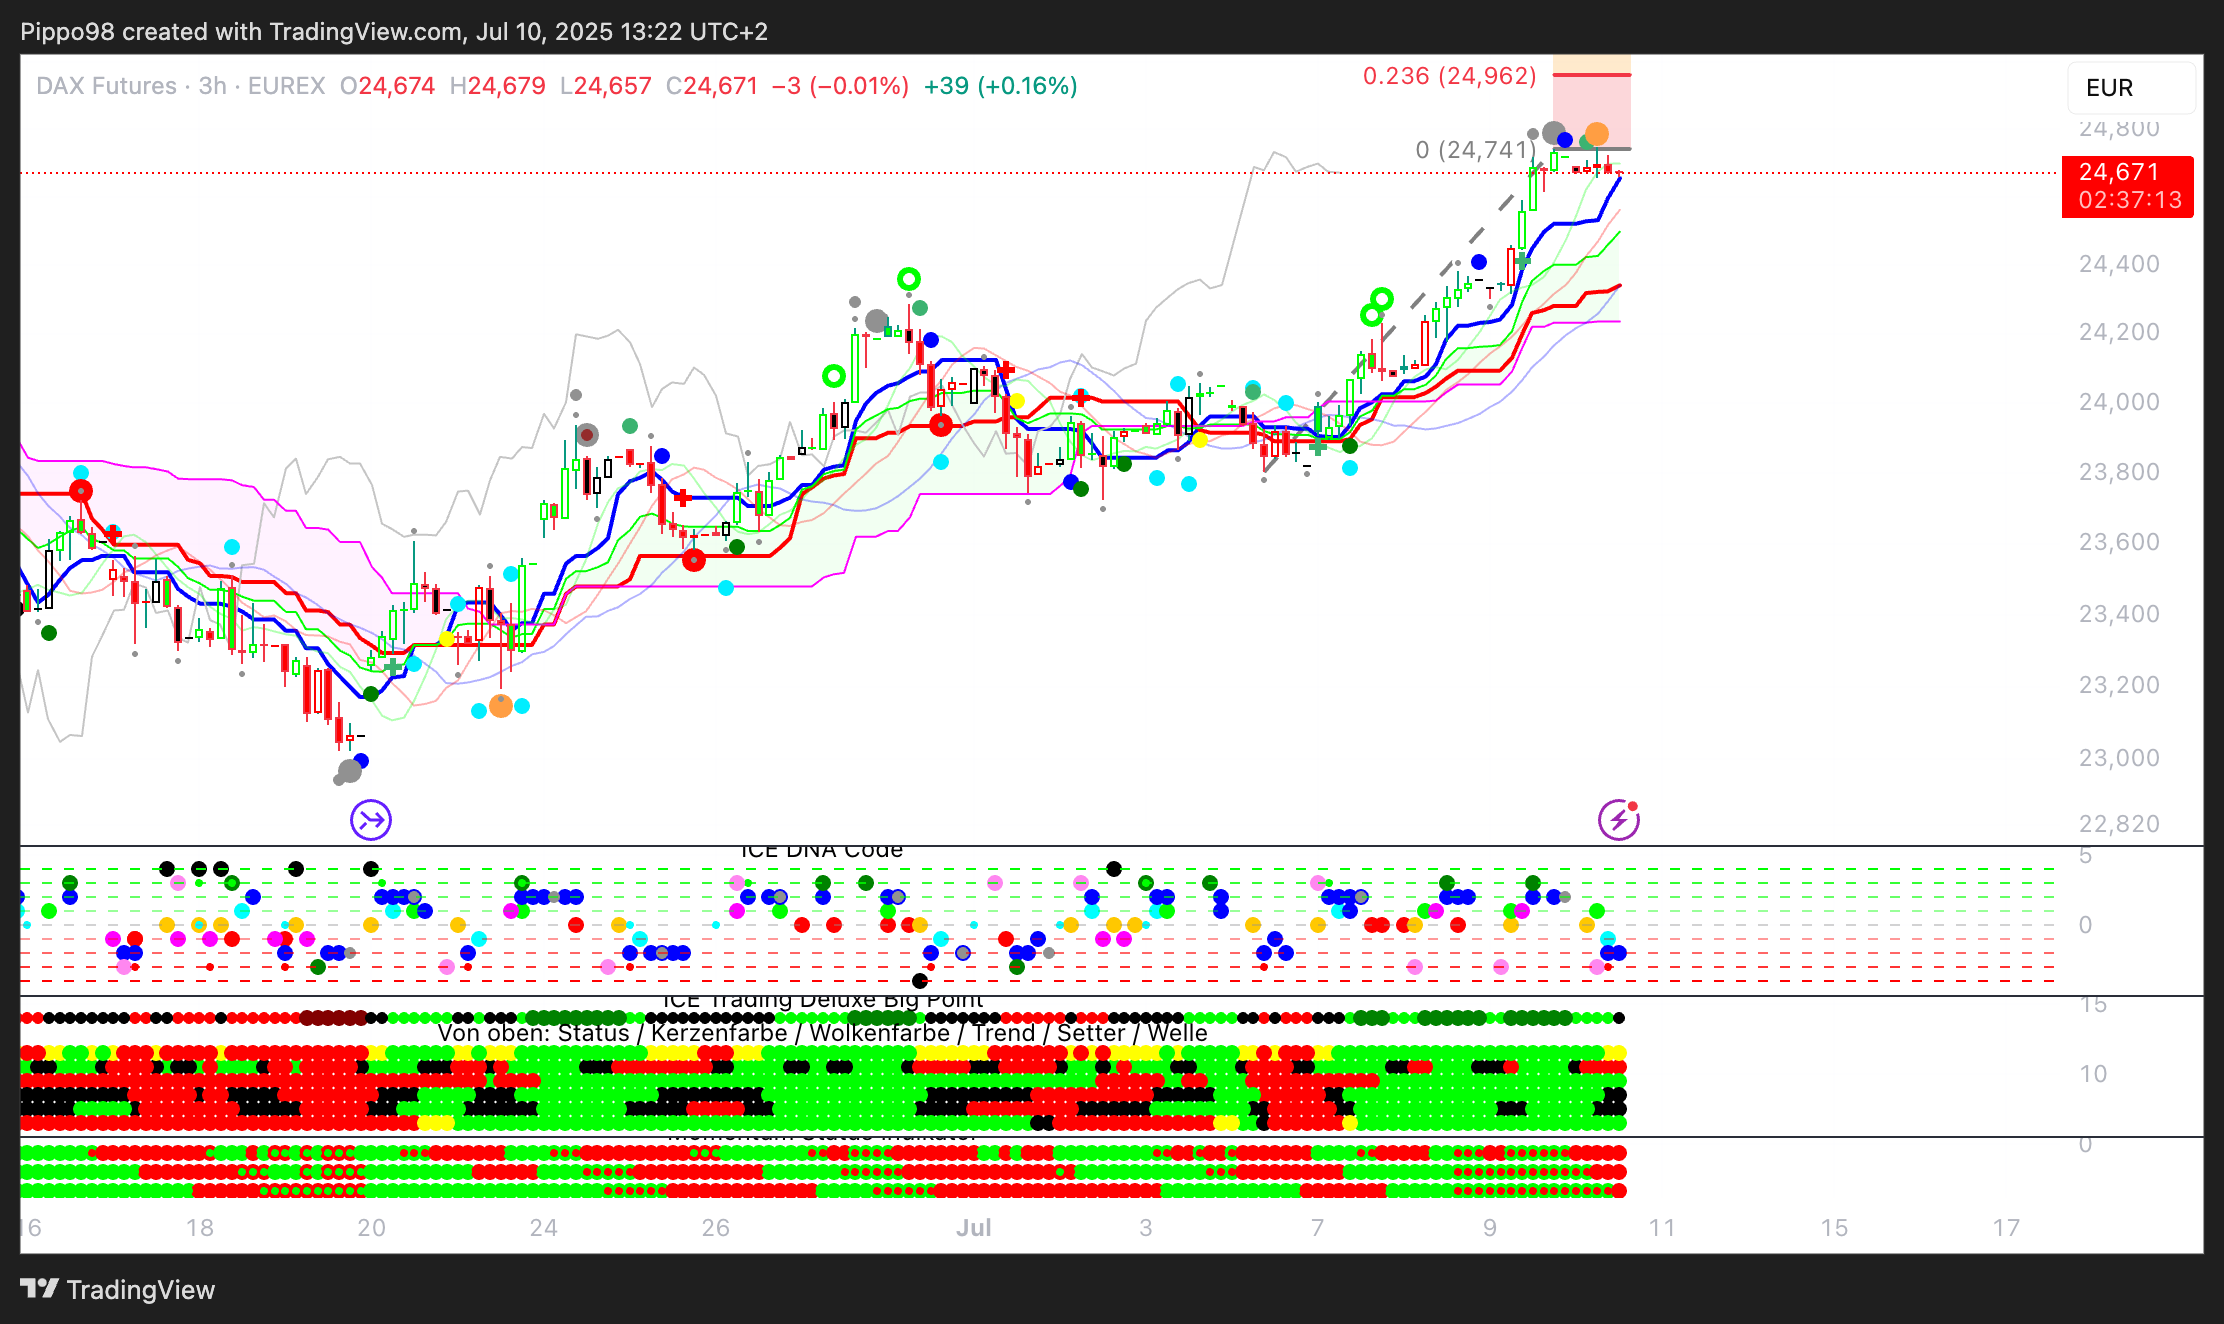This screenshot has width=2224, height=1324.
Task: Click the Pippo98 created with TradingView.com header
Action: coord(394,31)
